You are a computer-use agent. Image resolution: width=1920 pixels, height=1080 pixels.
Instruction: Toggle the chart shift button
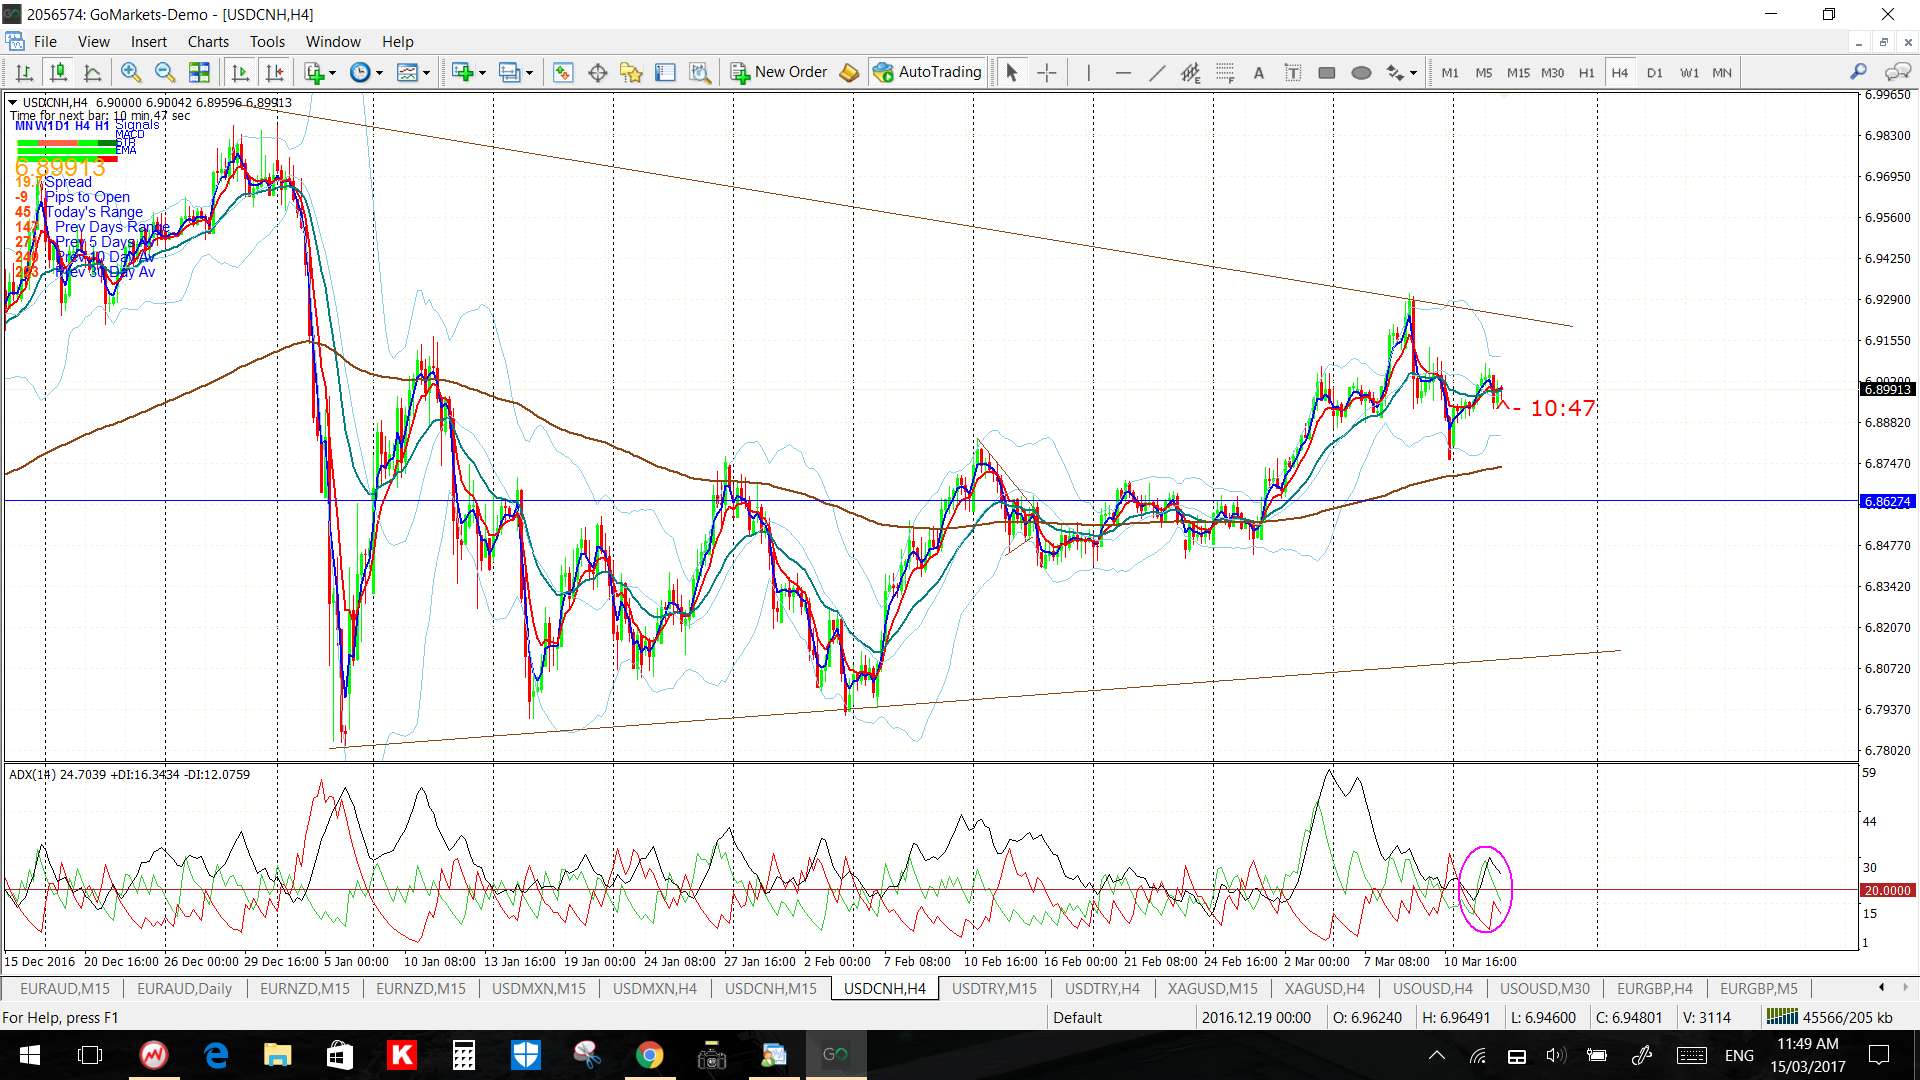click(x=274, y=72)
